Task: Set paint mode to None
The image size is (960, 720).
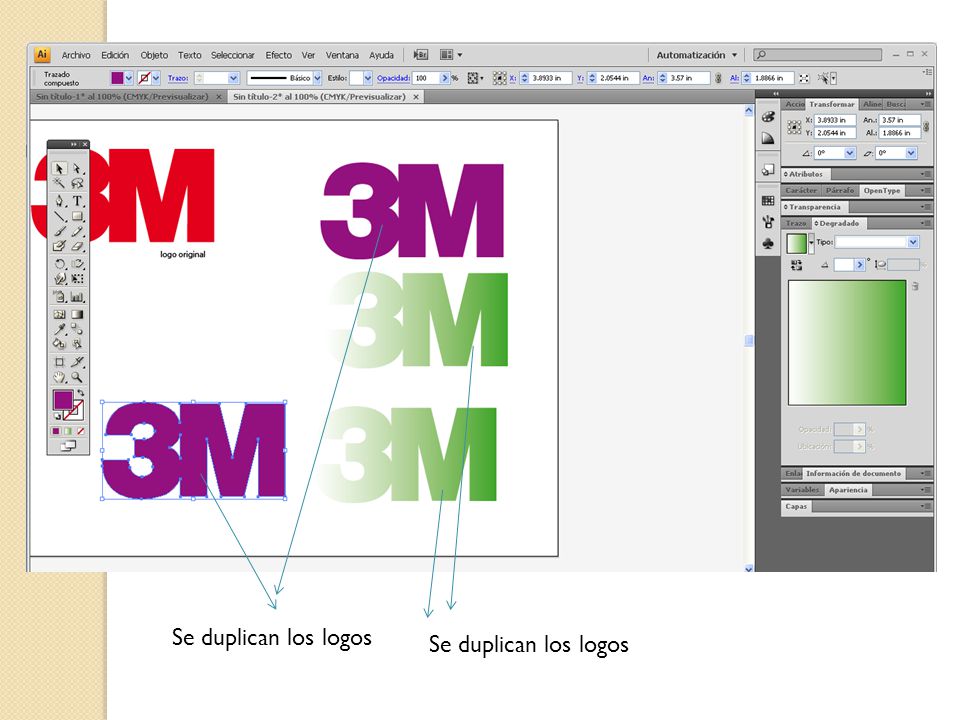Action: coord(80,431)
